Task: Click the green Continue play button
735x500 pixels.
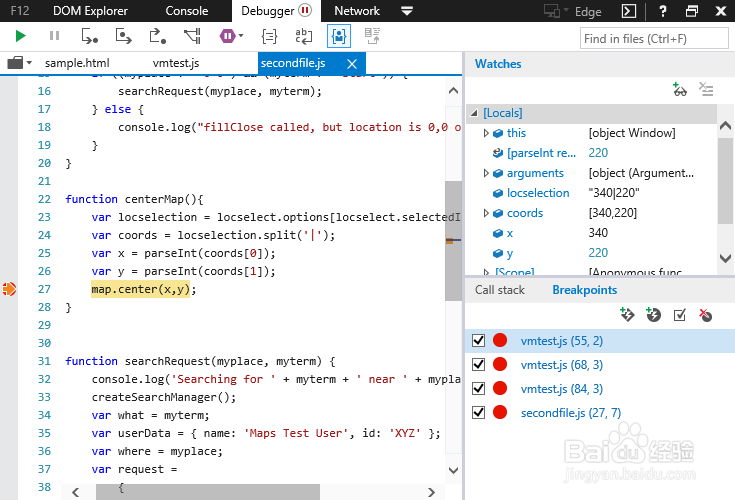Action: pyautogui.click(x=20, y=36)
